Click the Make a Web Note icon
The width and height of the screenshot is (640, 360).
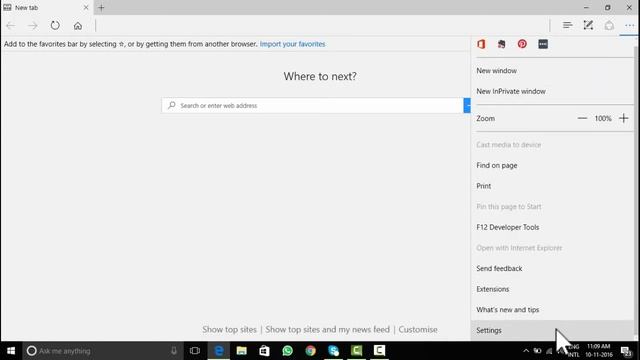click(588, 25)
